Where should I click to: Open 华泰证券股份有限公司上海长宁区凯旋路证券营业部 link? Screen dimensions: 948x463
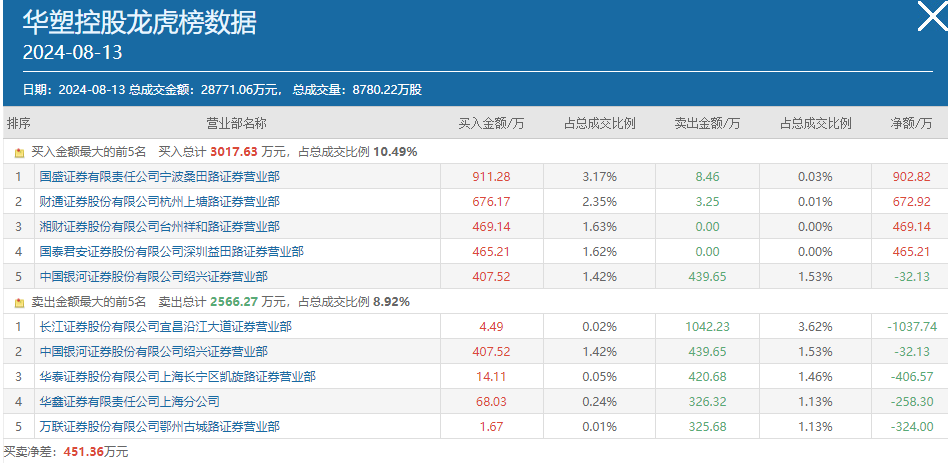tap(177, 377)
